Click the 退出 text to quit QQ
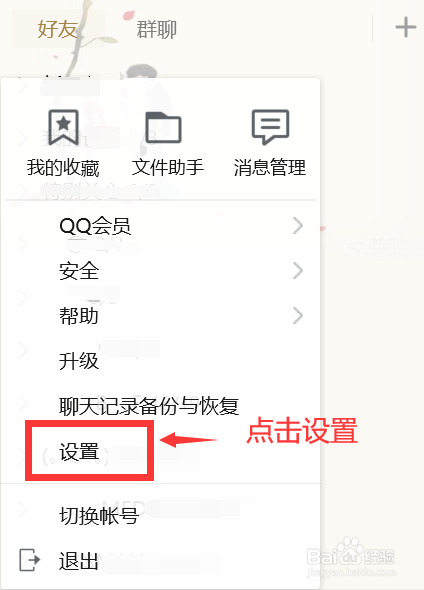 tap(79, 561)
